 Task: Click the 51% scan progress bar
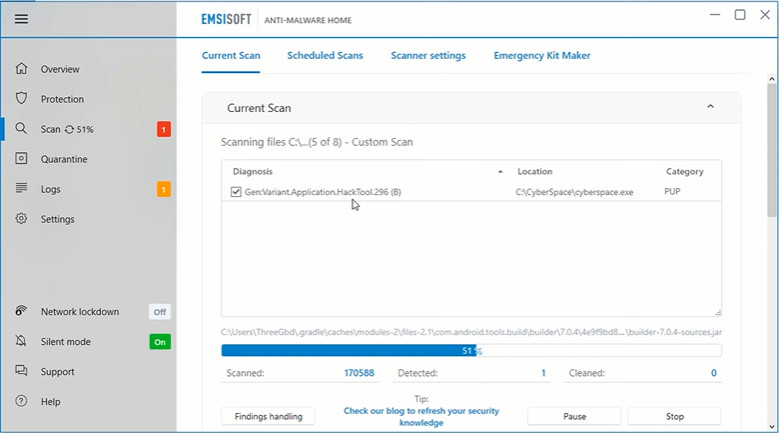click(x=471, y=351)
